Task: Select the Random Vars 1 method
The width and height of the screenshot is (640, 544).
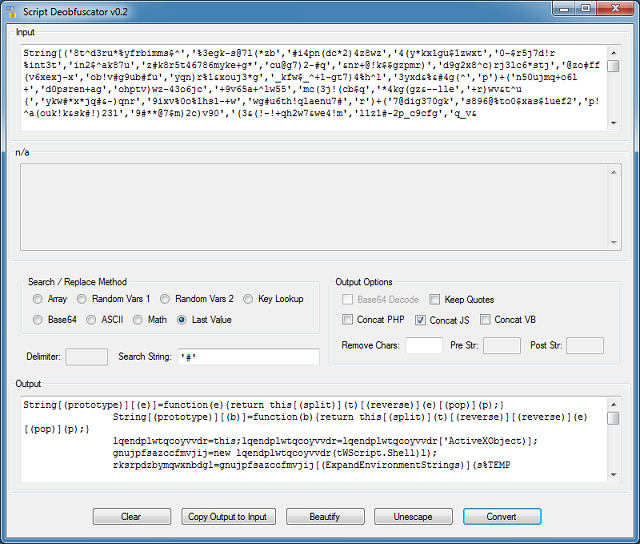Action: (x=82, y=299)
